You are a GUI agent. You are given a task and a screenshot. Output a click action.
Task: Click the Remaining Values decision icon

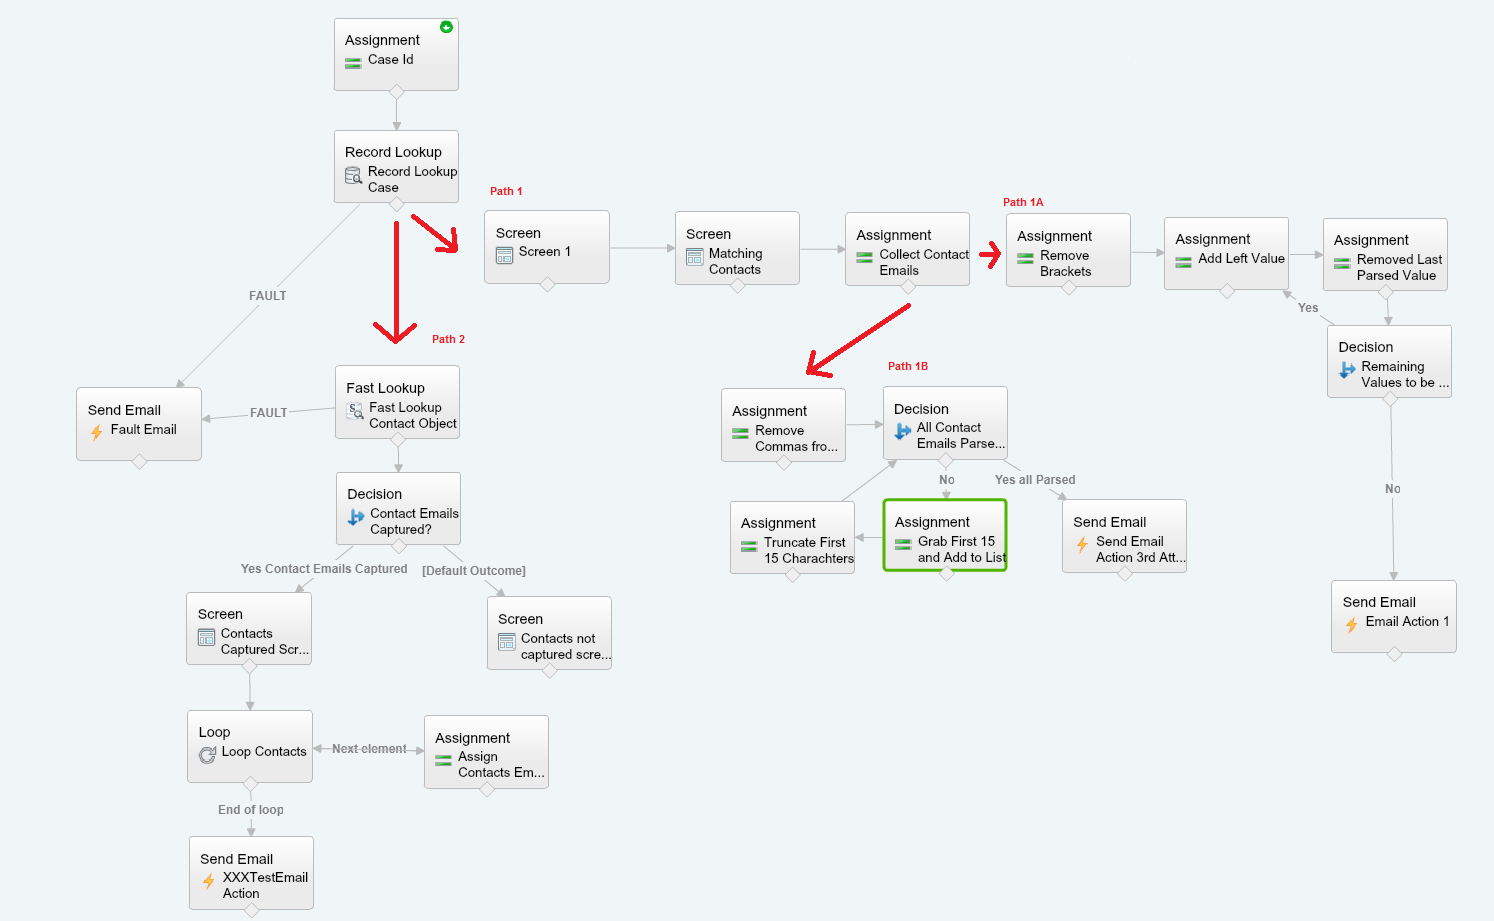click(x=1347, y=370)
